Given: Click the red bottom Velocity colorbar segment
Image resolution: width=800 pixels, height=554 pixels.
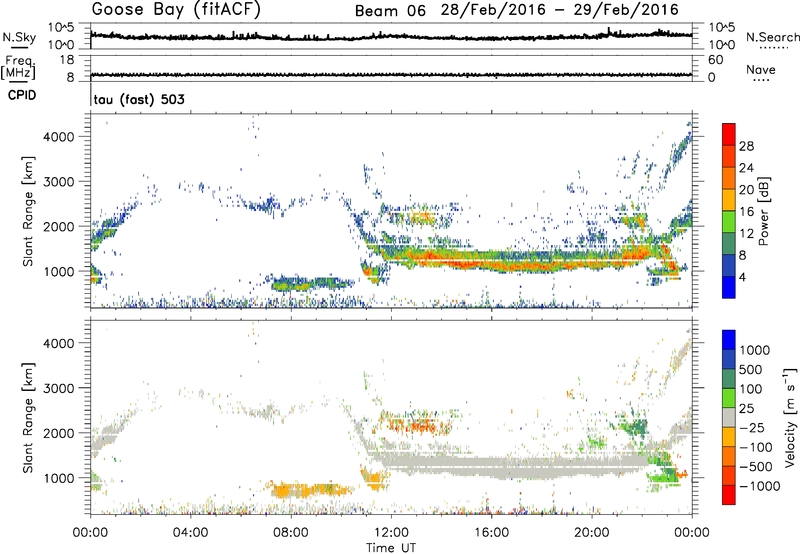Looking at the screenshot, I should click(729, 495).
